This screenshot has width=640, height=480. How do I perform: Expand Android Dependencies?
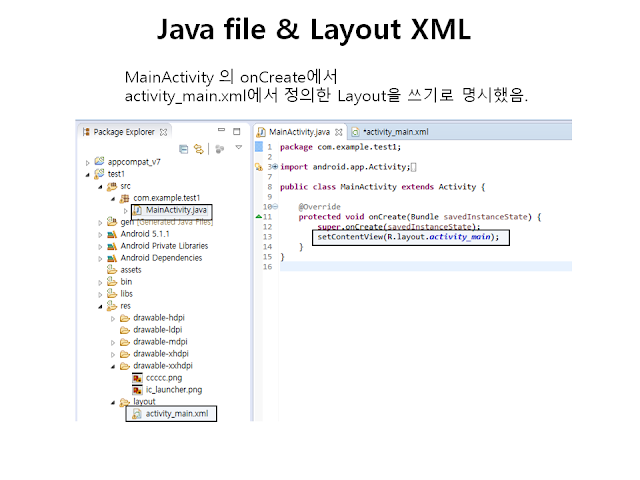(100, 259)
